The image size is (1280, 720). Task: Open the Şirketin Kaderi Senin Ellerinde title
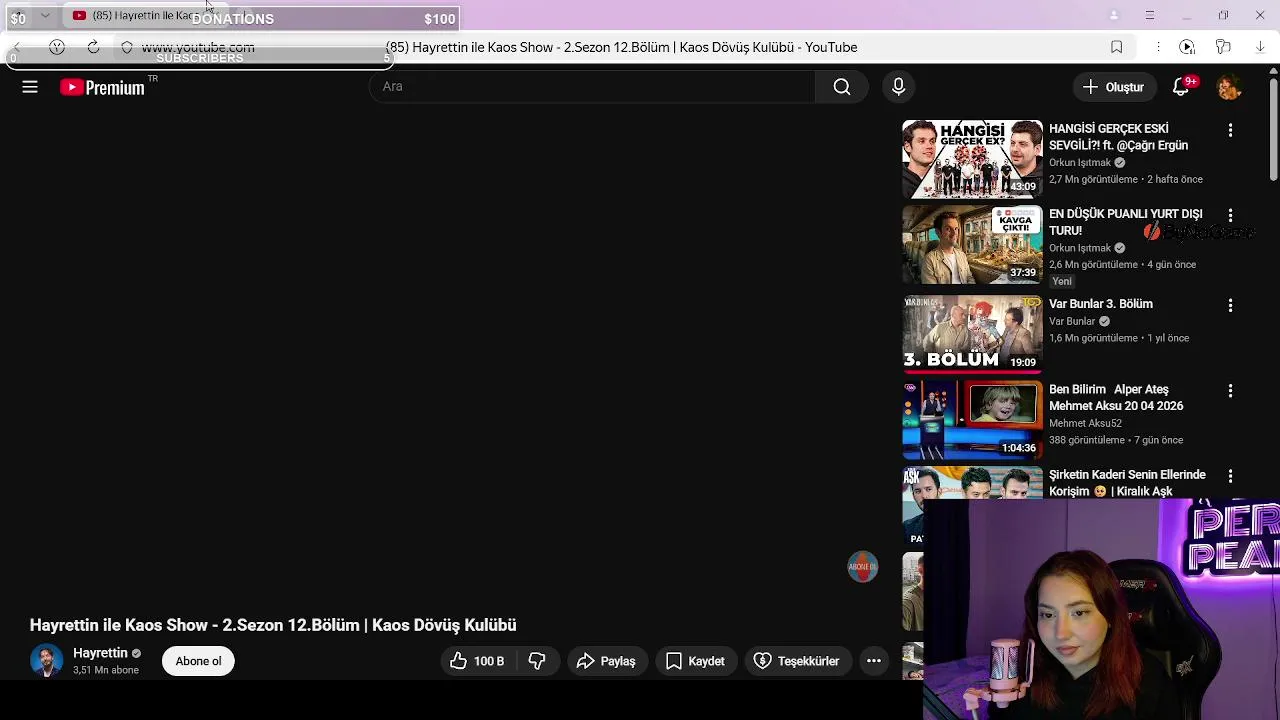[x=1127, y=483]
